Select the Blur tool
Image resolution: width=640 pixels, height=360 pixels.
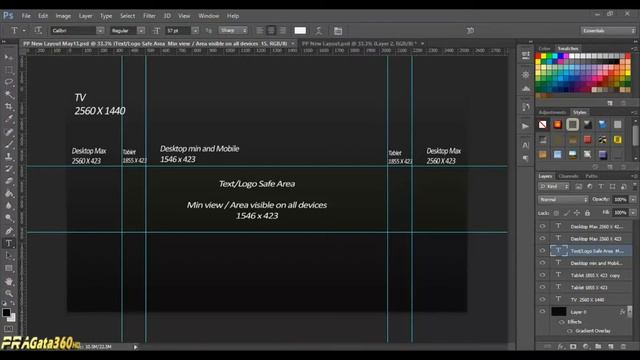tap(9, 206)
